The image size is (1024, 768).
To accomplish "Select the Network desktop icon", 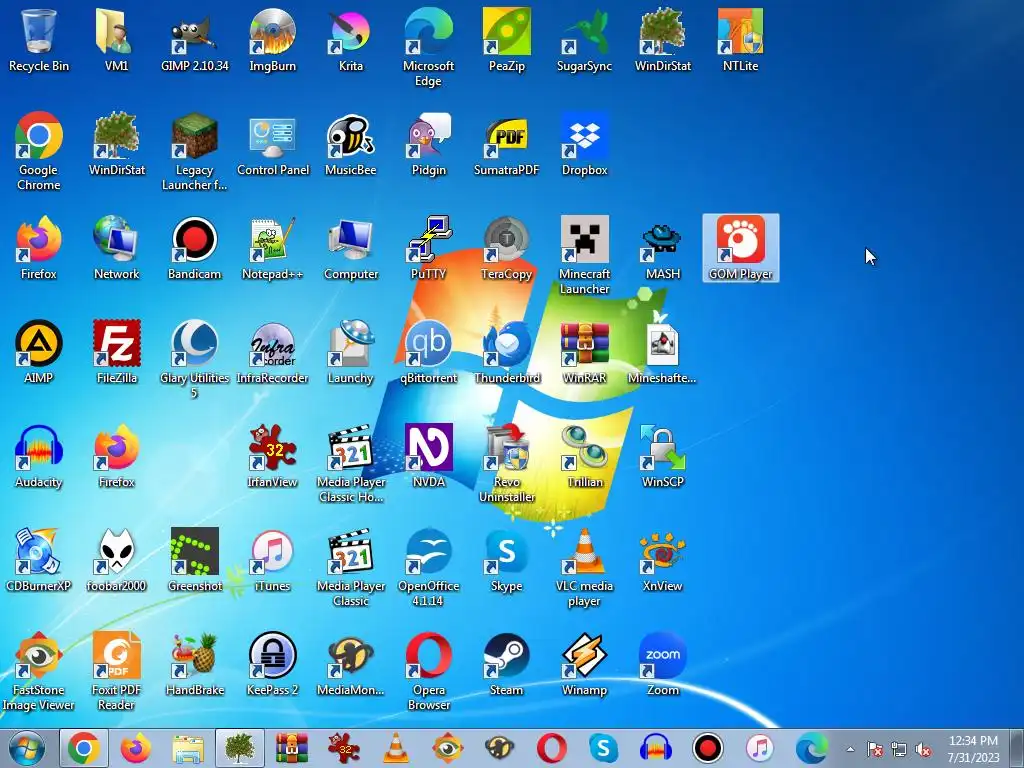I will click(x=116, y=249).
